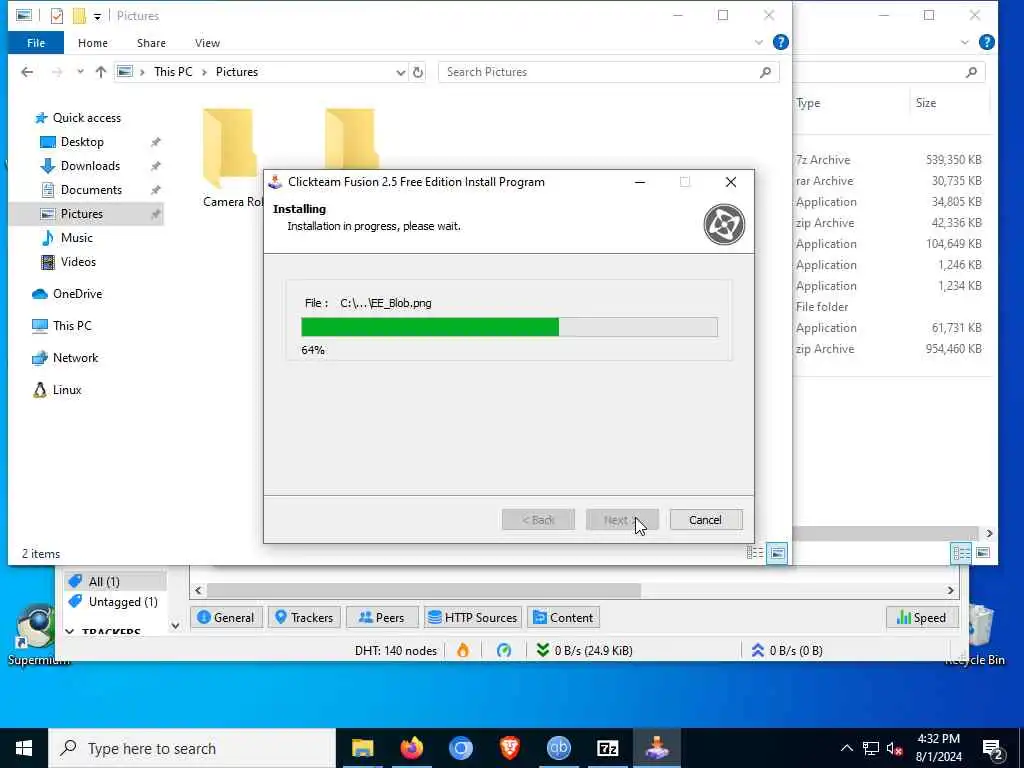
Task: Click the flame connection status icon
Action: tap(463, 650)
